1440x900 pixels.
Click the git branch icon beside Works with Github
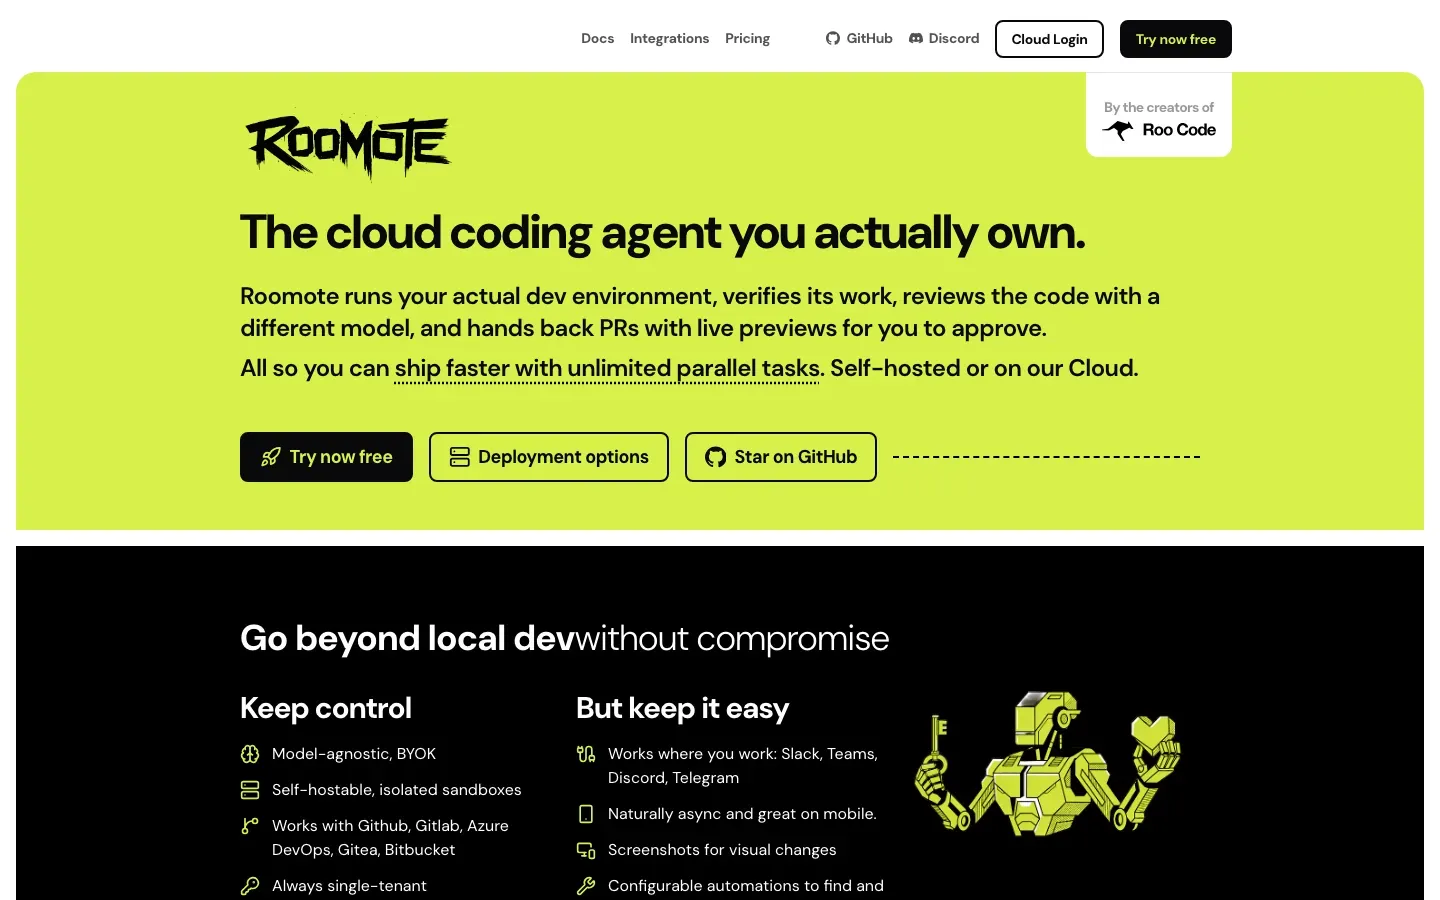tap(250, 826)
